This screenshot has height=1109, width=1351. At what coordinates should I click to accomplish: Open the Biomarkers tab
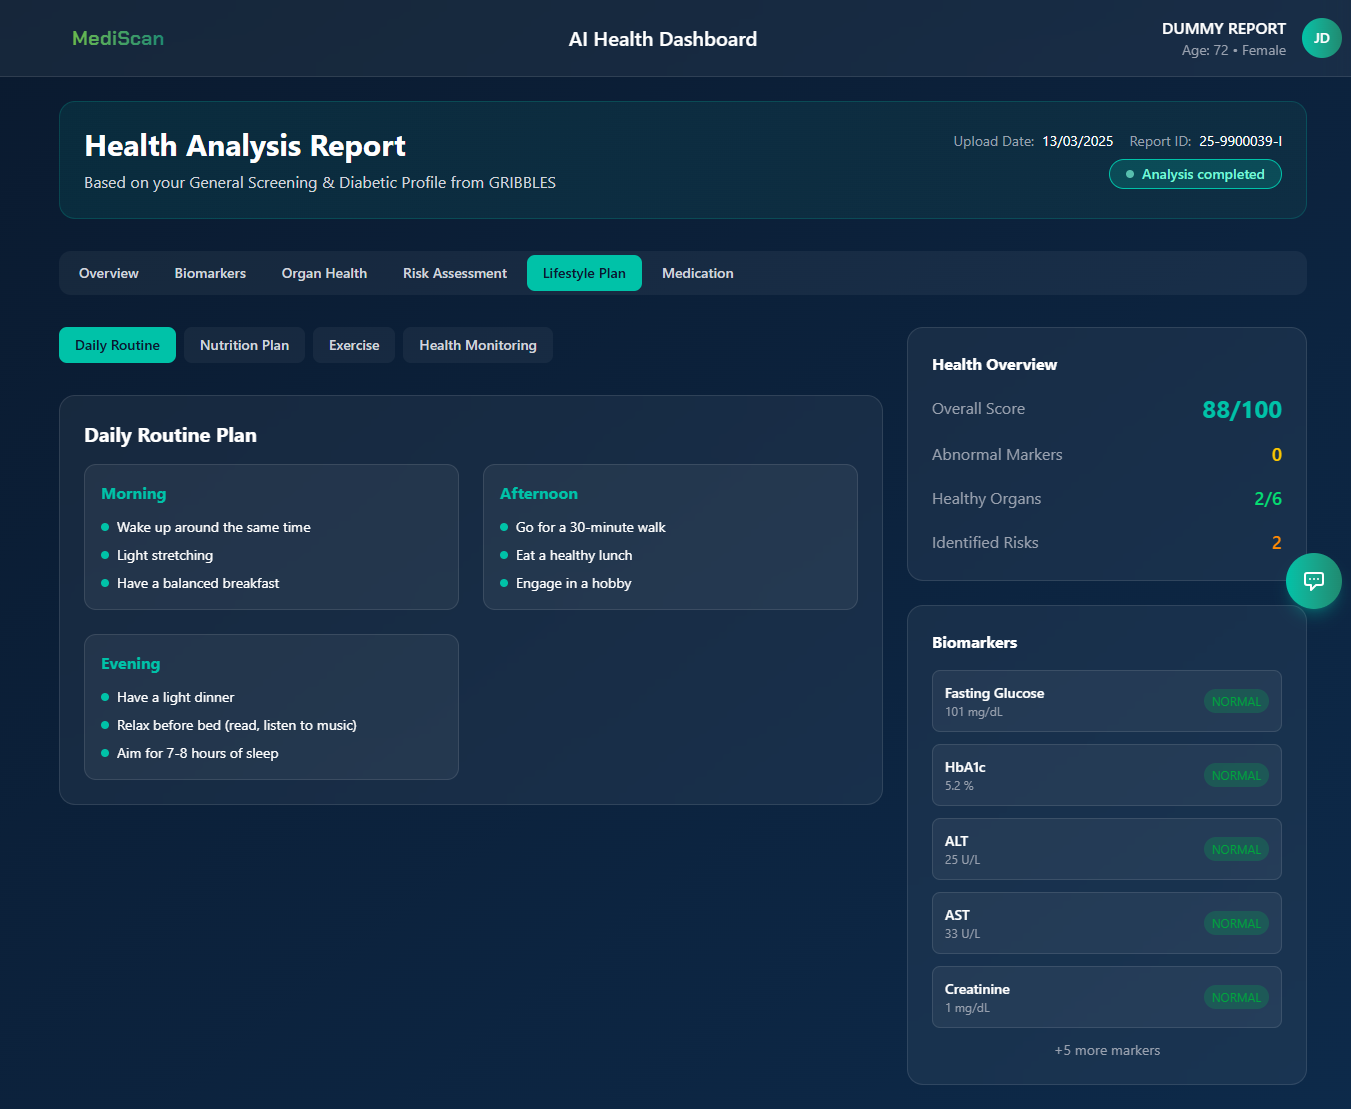[210, 273]
